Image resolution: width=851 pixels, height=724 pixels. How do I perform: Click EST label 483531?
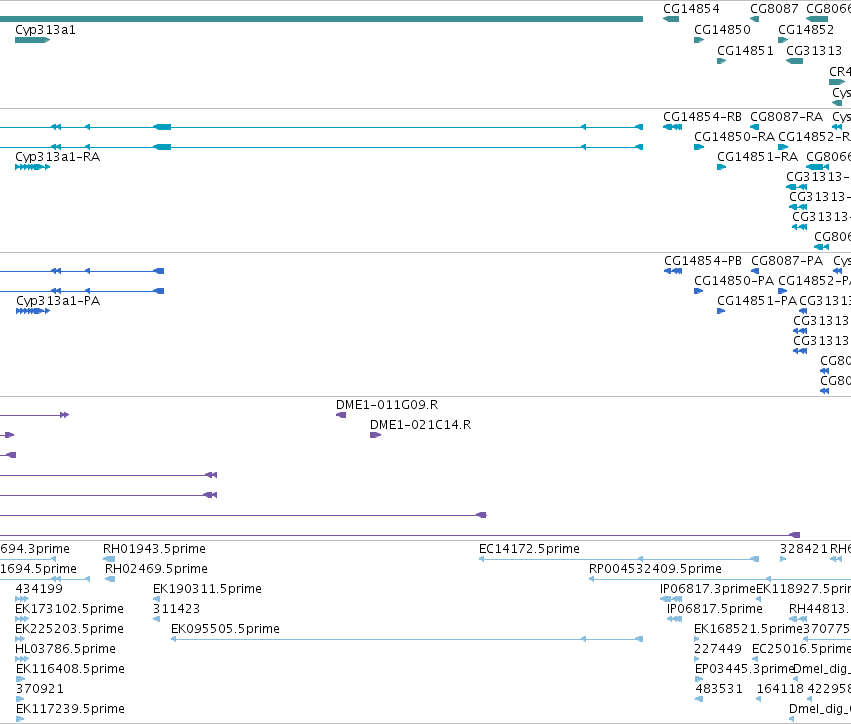tap(719, 689)
